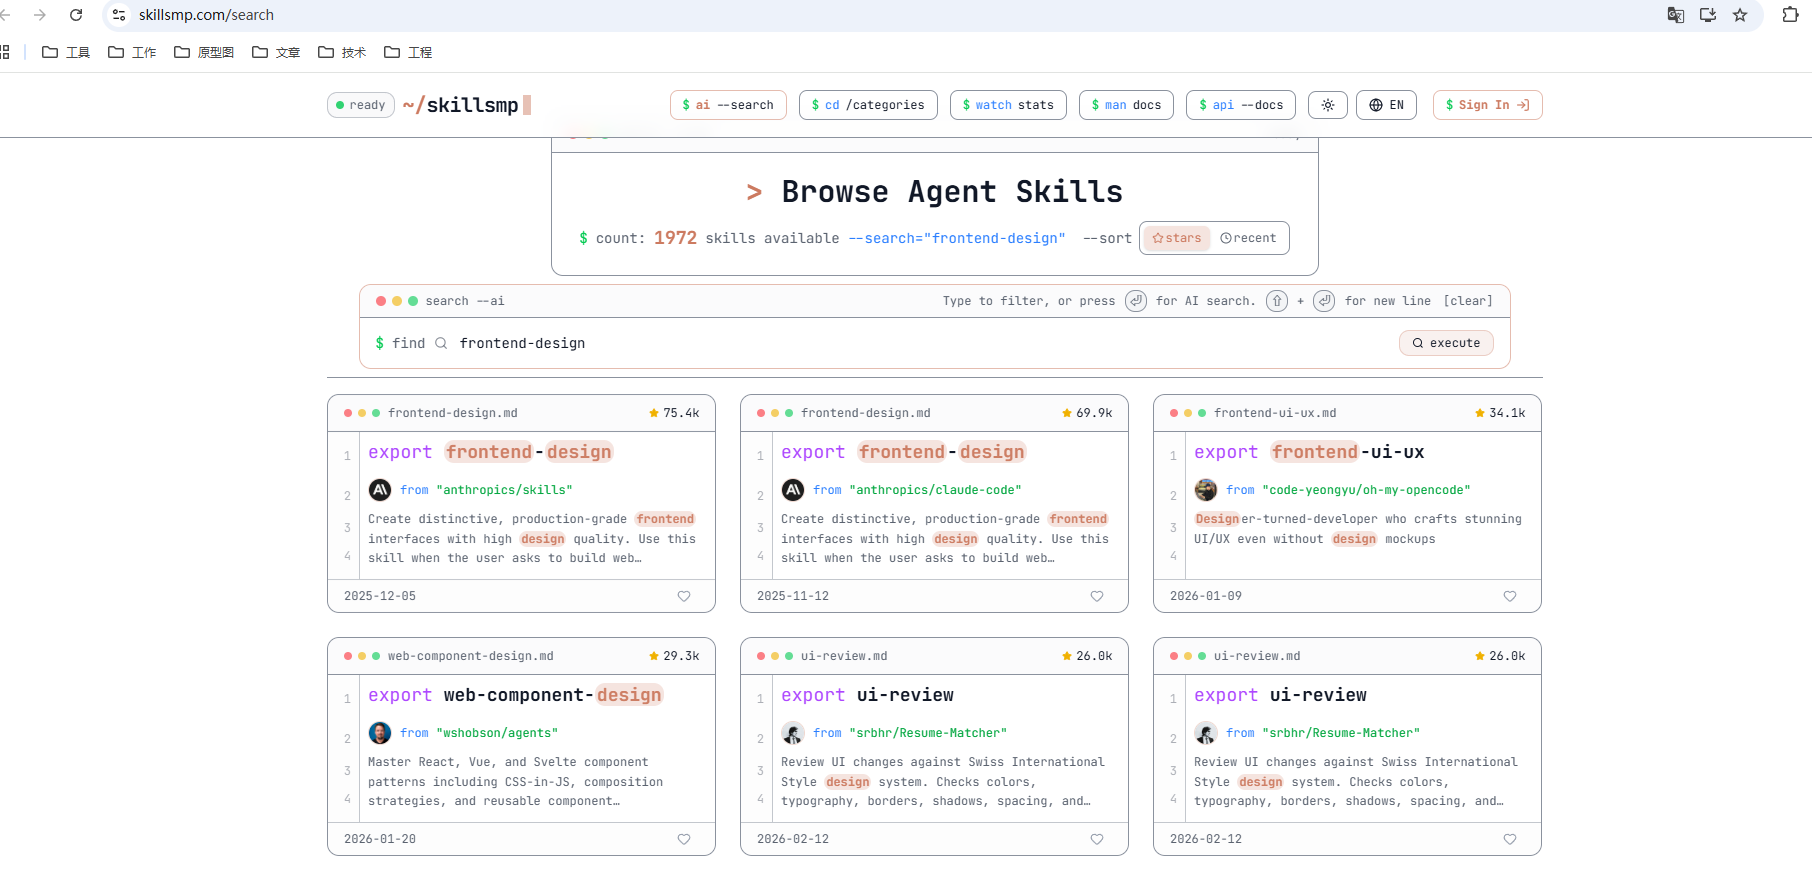
Task: Go to cd /categories page
Action: (x=868, y=105)
